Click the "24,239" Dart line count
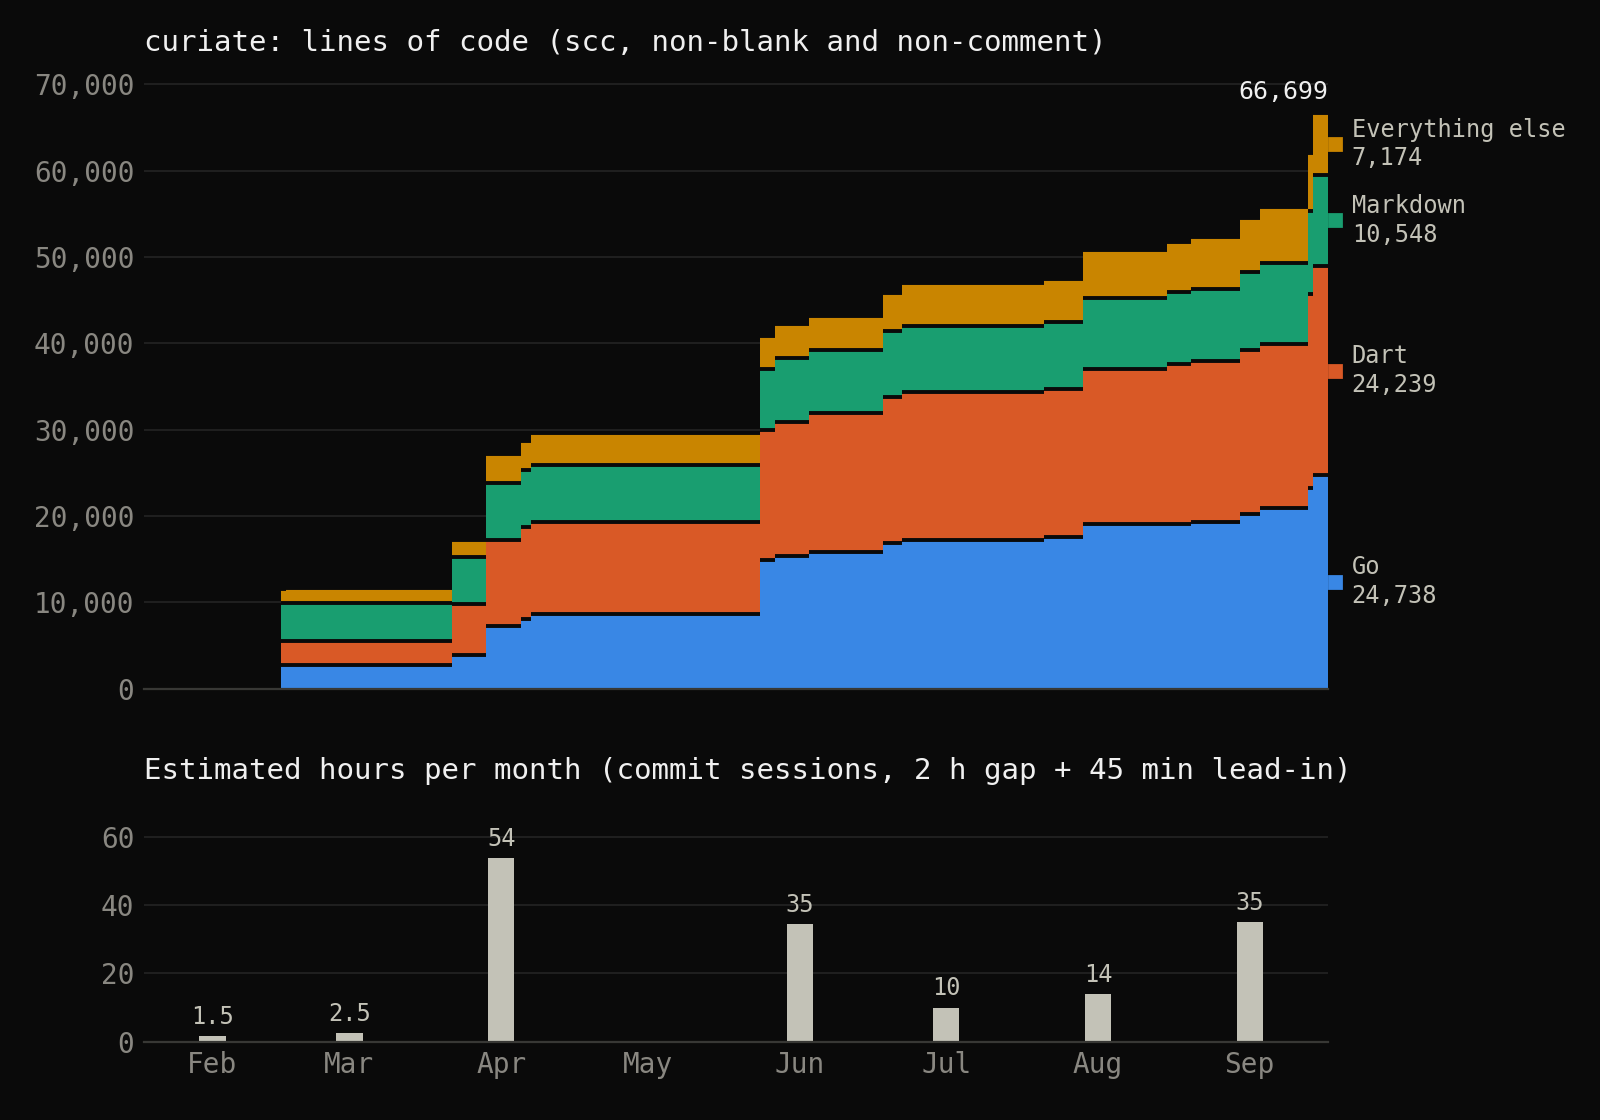 (x=1394, y=384)
